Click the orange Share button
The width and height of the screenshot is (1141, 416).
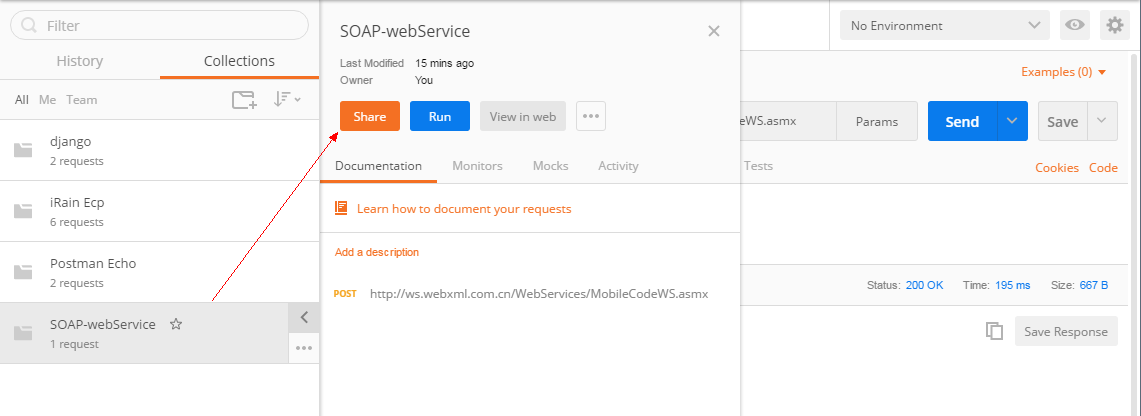370,116
